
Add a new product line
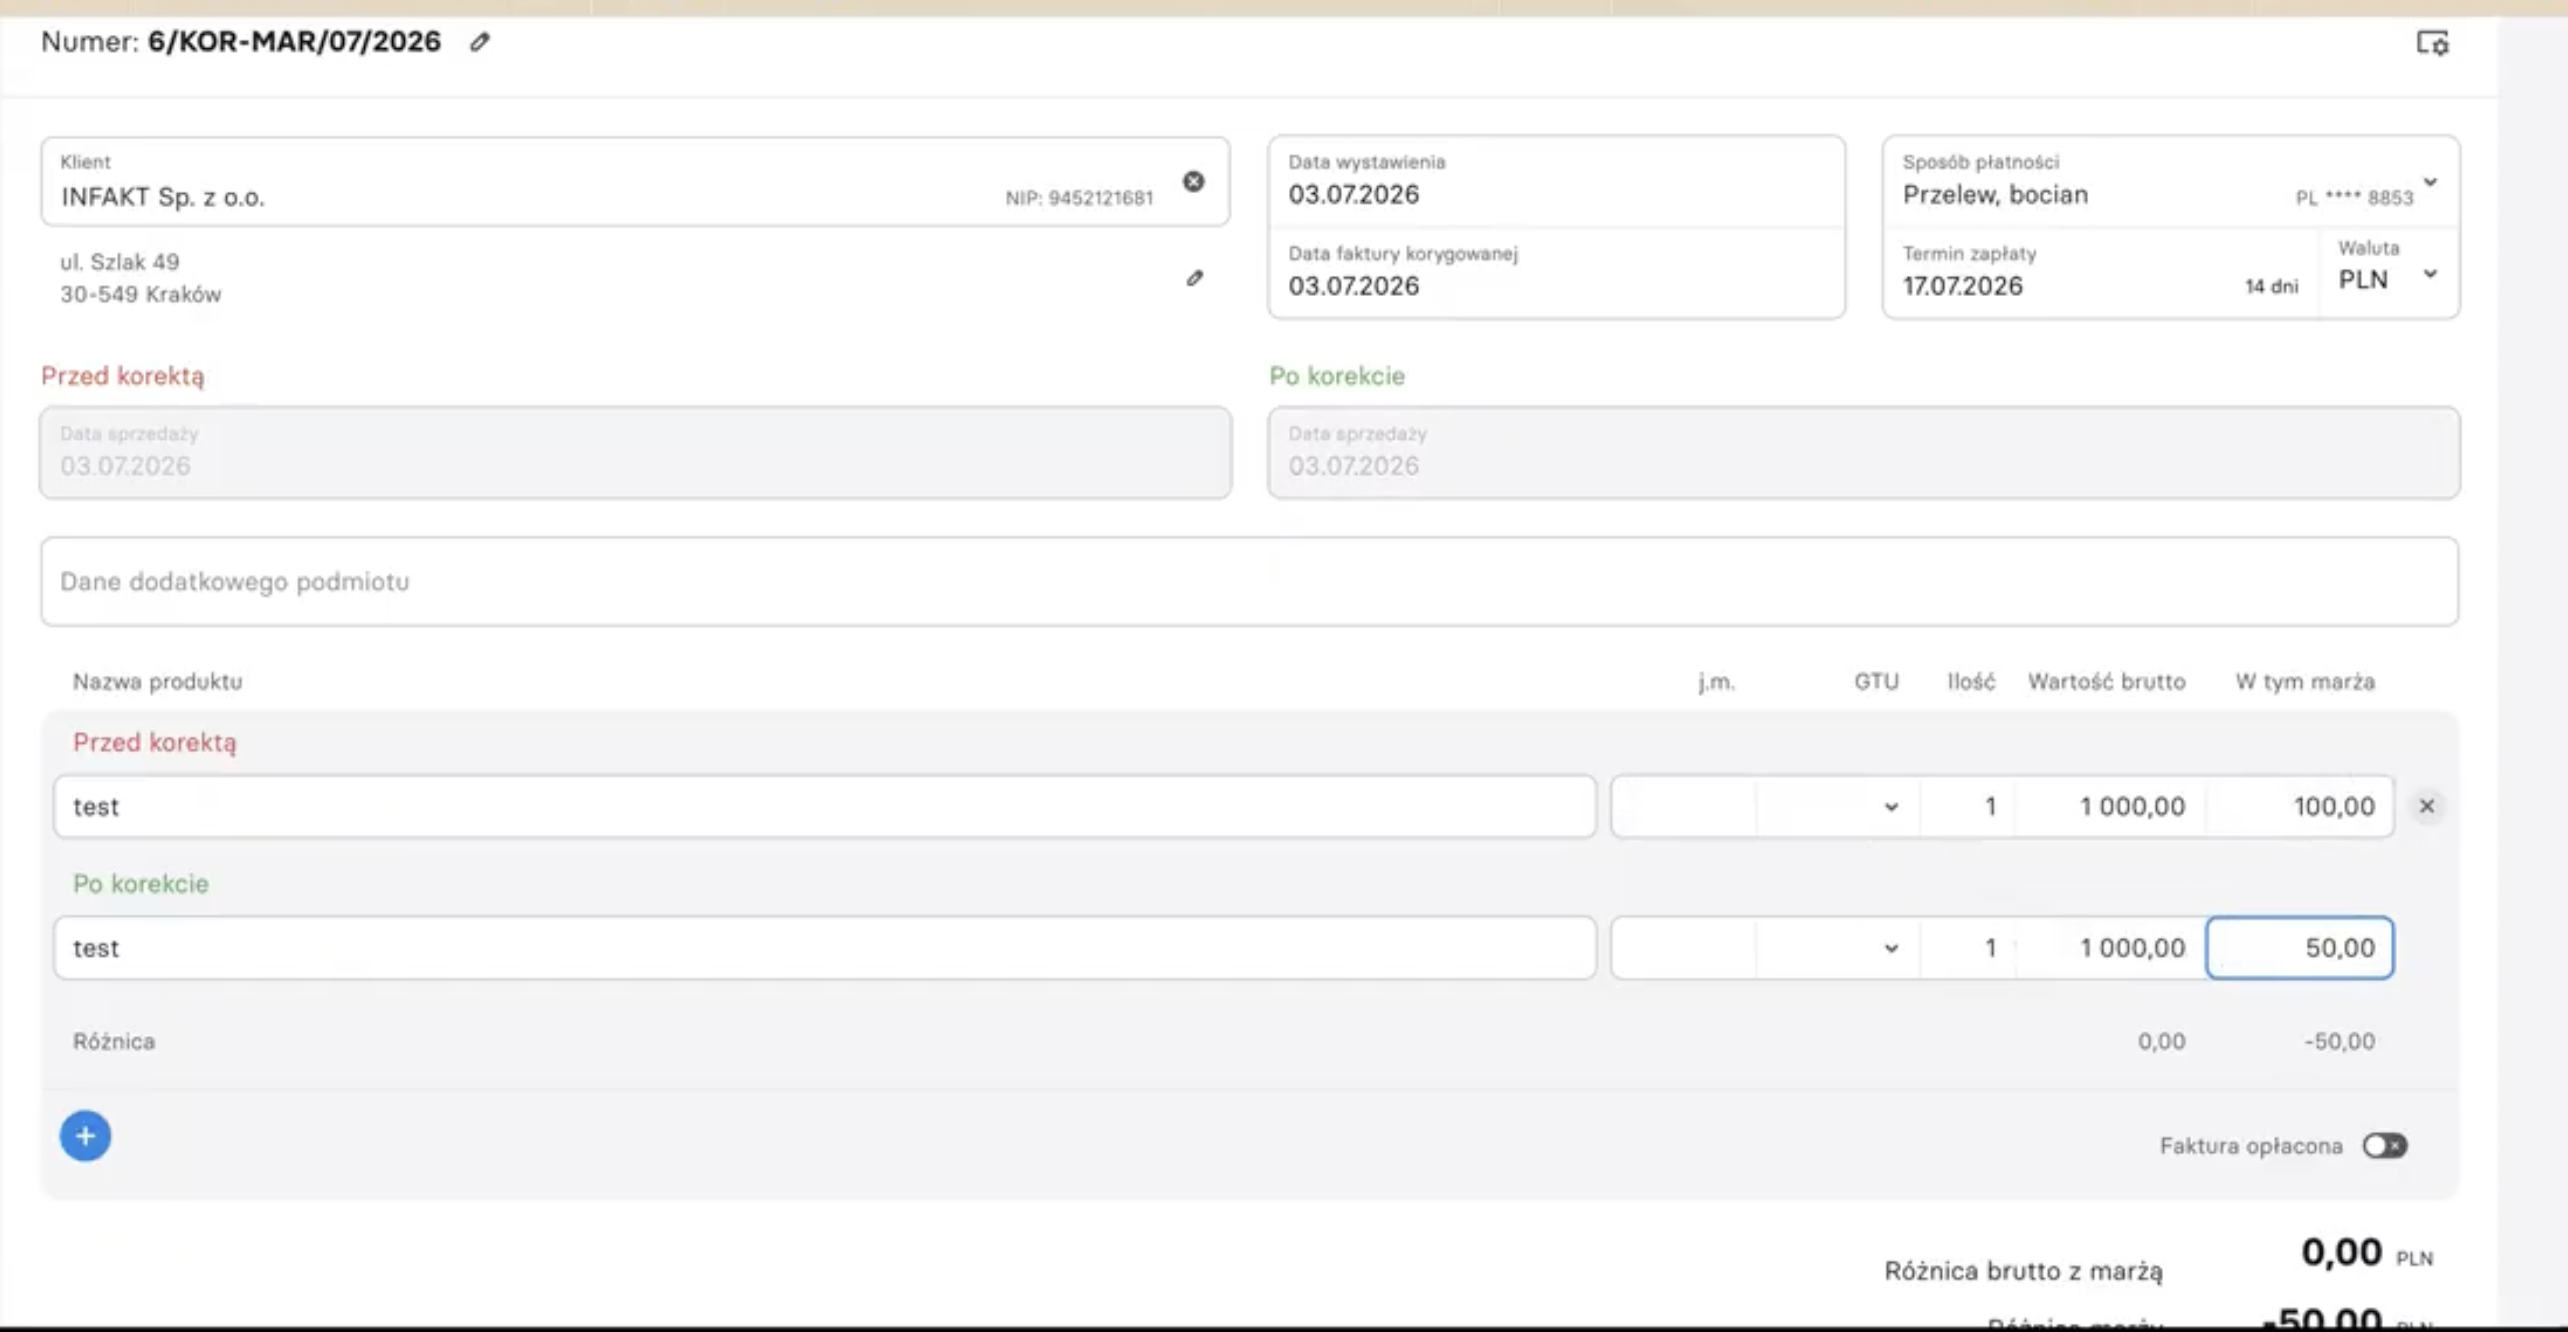click(x=85, y=1136)
